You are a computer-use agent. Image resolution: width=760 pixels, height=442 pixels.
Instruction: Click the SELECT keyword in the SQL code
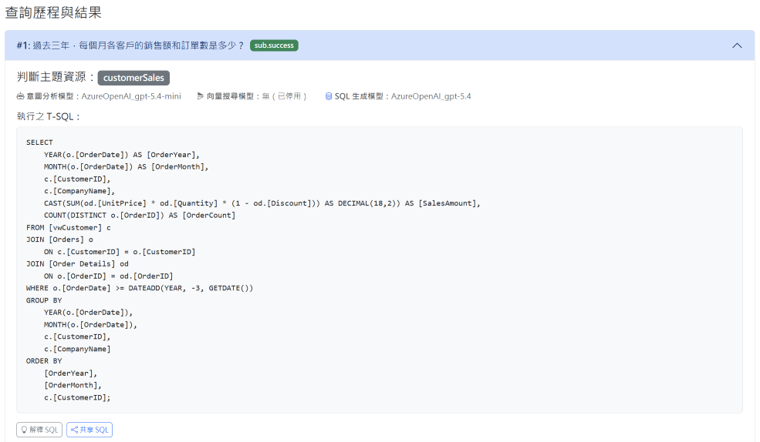[39, 142]
